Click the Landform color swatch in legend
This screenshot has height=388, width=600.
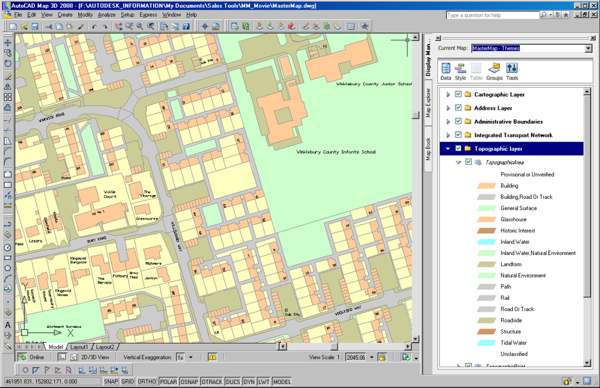tap(487, 264)
